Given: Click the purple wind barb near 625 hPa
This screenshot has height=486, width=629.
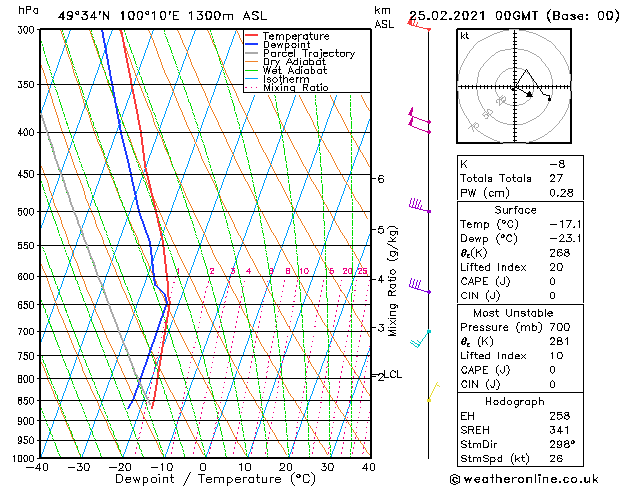Looking at the screenshot, I should [x=419, y=289].
